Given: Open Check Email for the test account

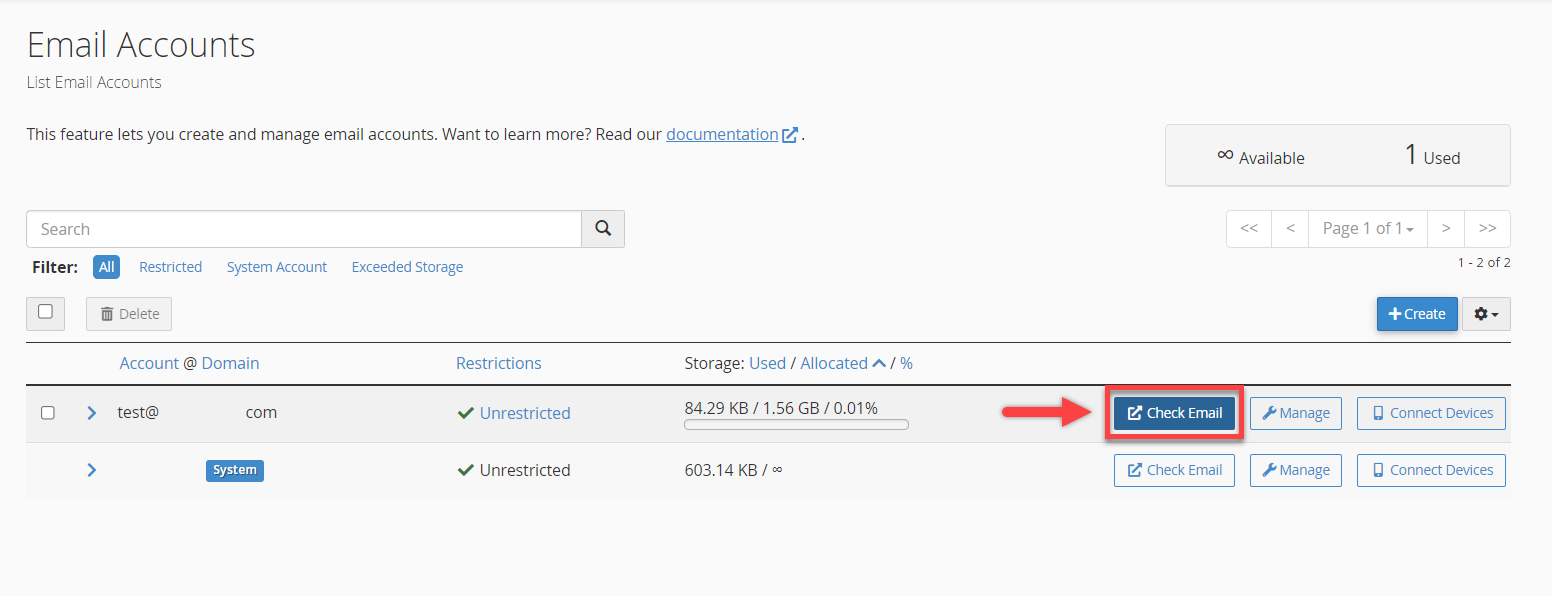Looking at the screenshot, I should [1174, 412].
